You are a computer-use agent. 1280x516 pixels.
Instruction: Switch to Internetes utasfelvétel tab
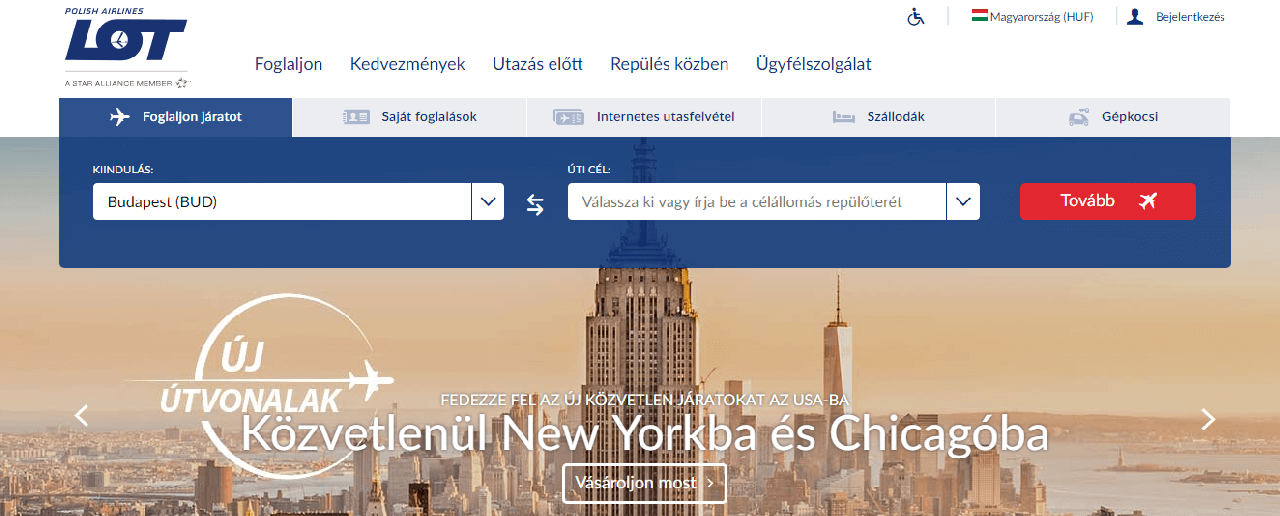644,117
